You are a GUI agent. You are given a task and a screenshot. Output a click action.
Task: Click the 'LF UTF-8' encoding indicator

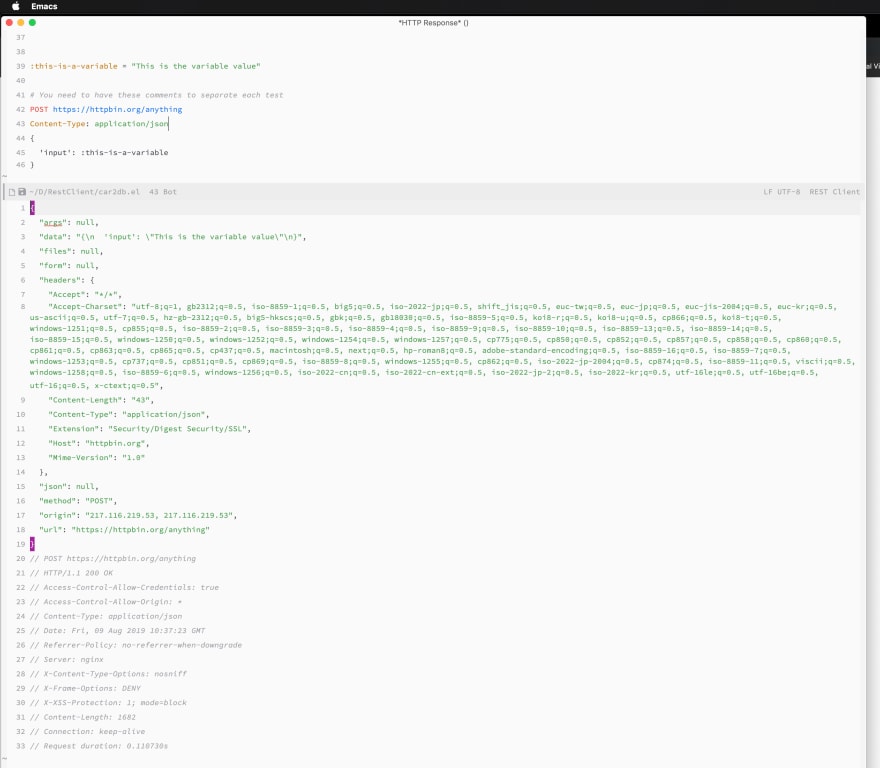tap(781, 192)
